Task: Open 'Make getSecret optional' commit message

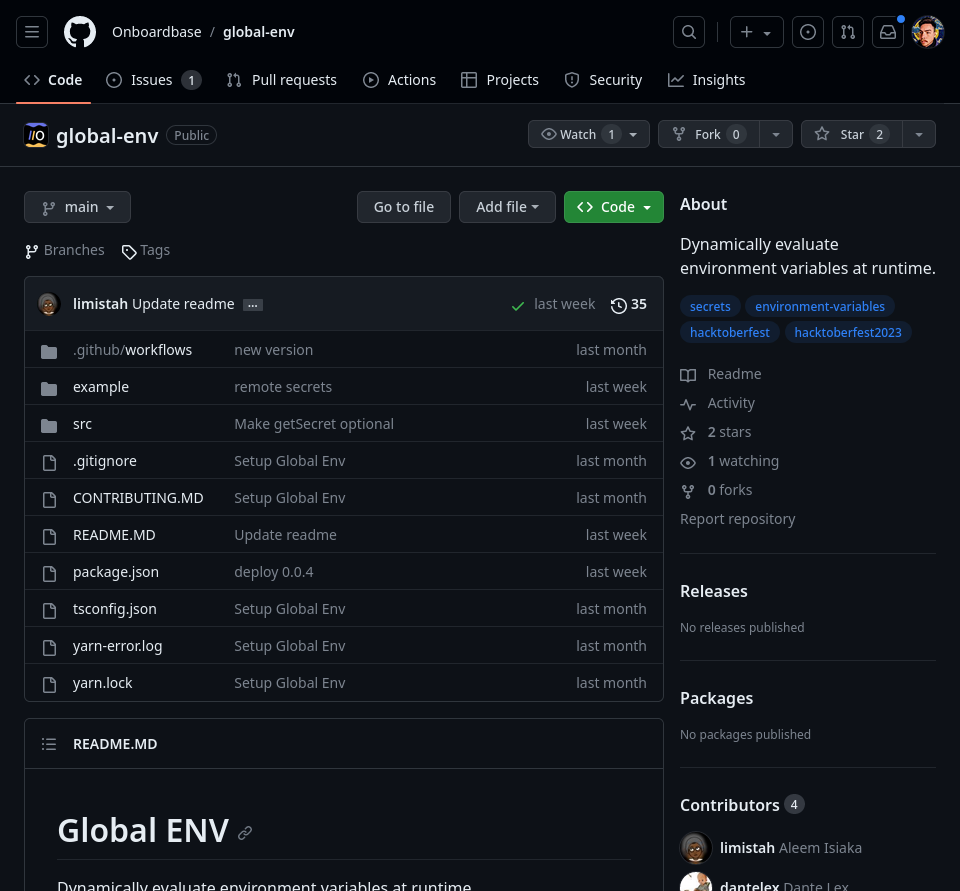Action: point(314,424)
